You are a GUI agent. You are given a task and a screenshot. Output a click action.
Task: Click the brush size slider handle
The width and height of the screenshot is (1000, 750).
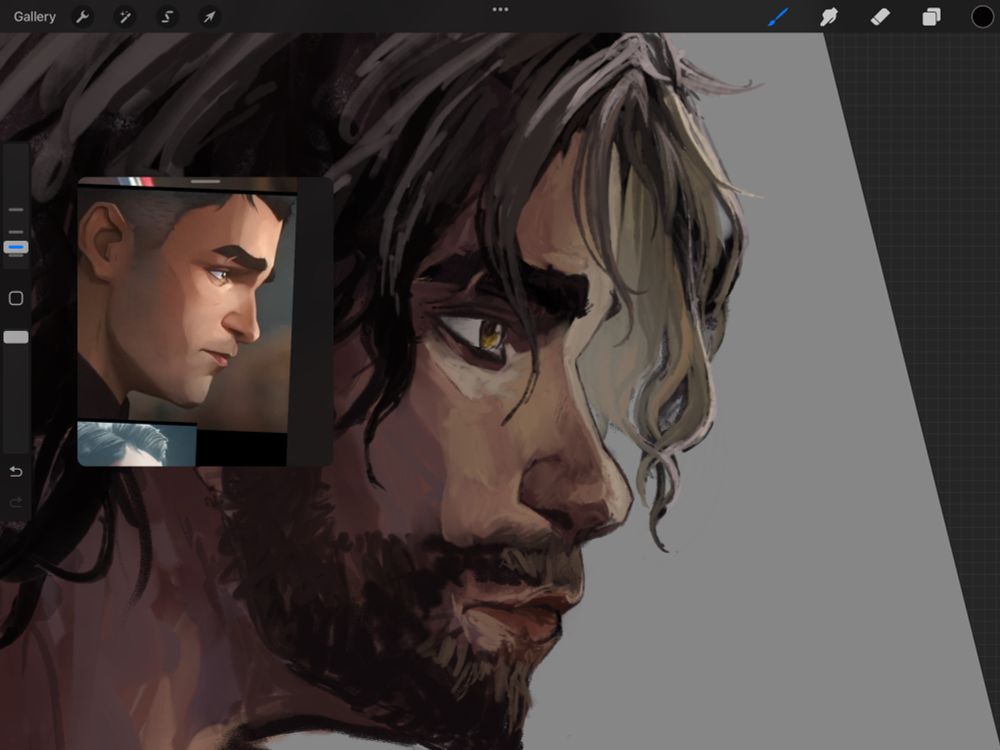point(16,247)
